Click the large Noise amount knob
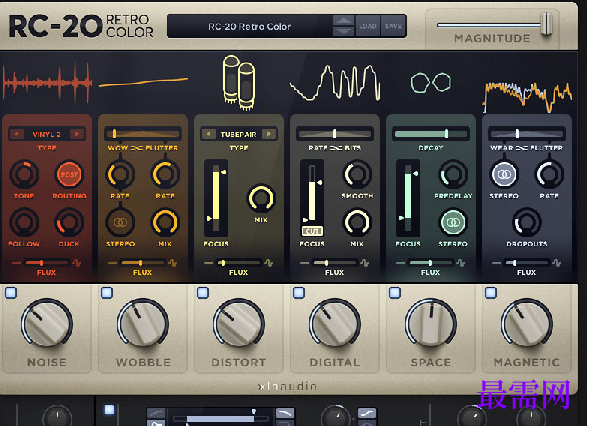 47,323
